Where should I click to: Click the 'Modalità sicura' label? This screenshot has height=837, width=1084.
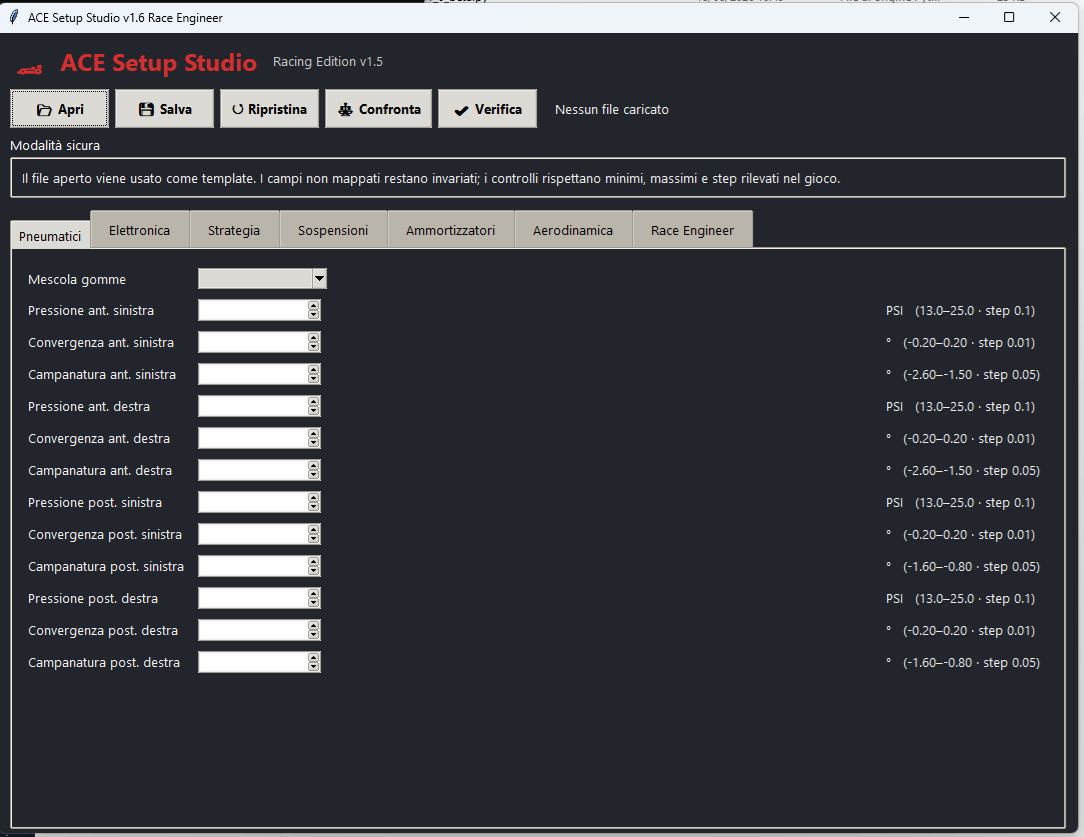point(55,145)
